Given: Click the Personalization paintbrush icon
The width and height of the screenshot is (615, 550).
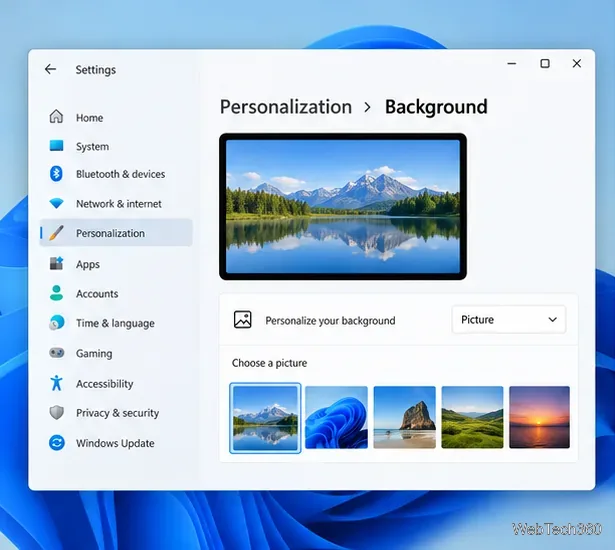Looking at the screenshot, I should [x=56, y=233].
